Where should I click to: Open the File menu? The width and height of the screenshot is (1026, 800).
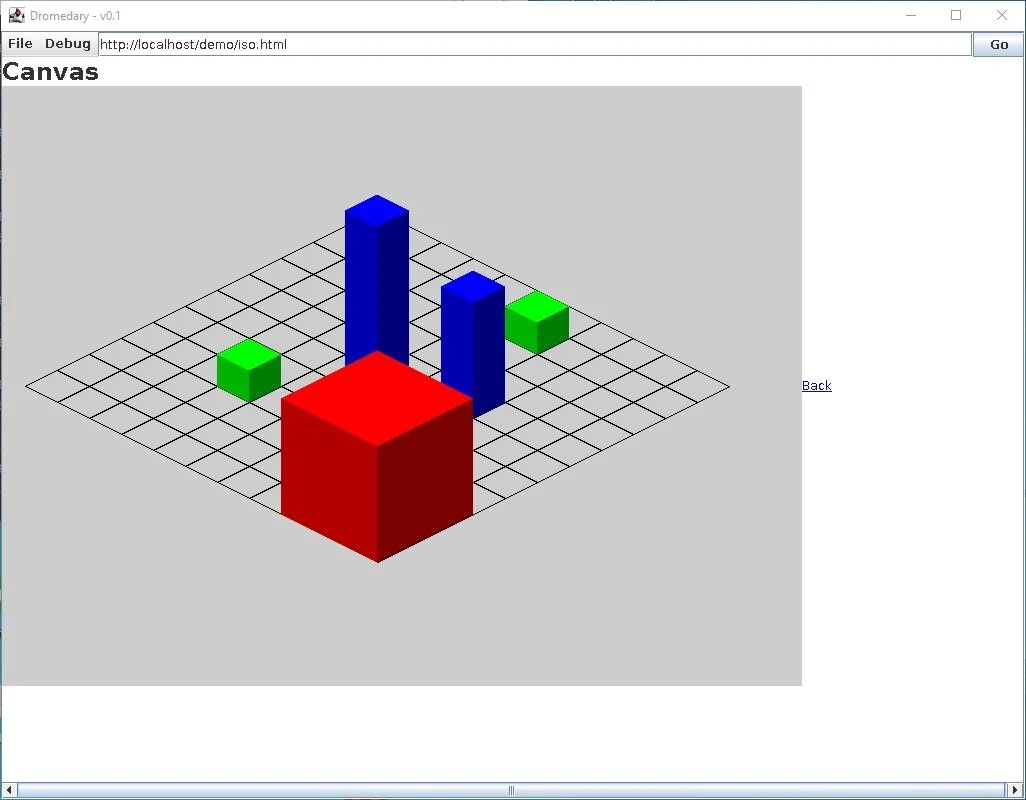[x=20, y=44]
